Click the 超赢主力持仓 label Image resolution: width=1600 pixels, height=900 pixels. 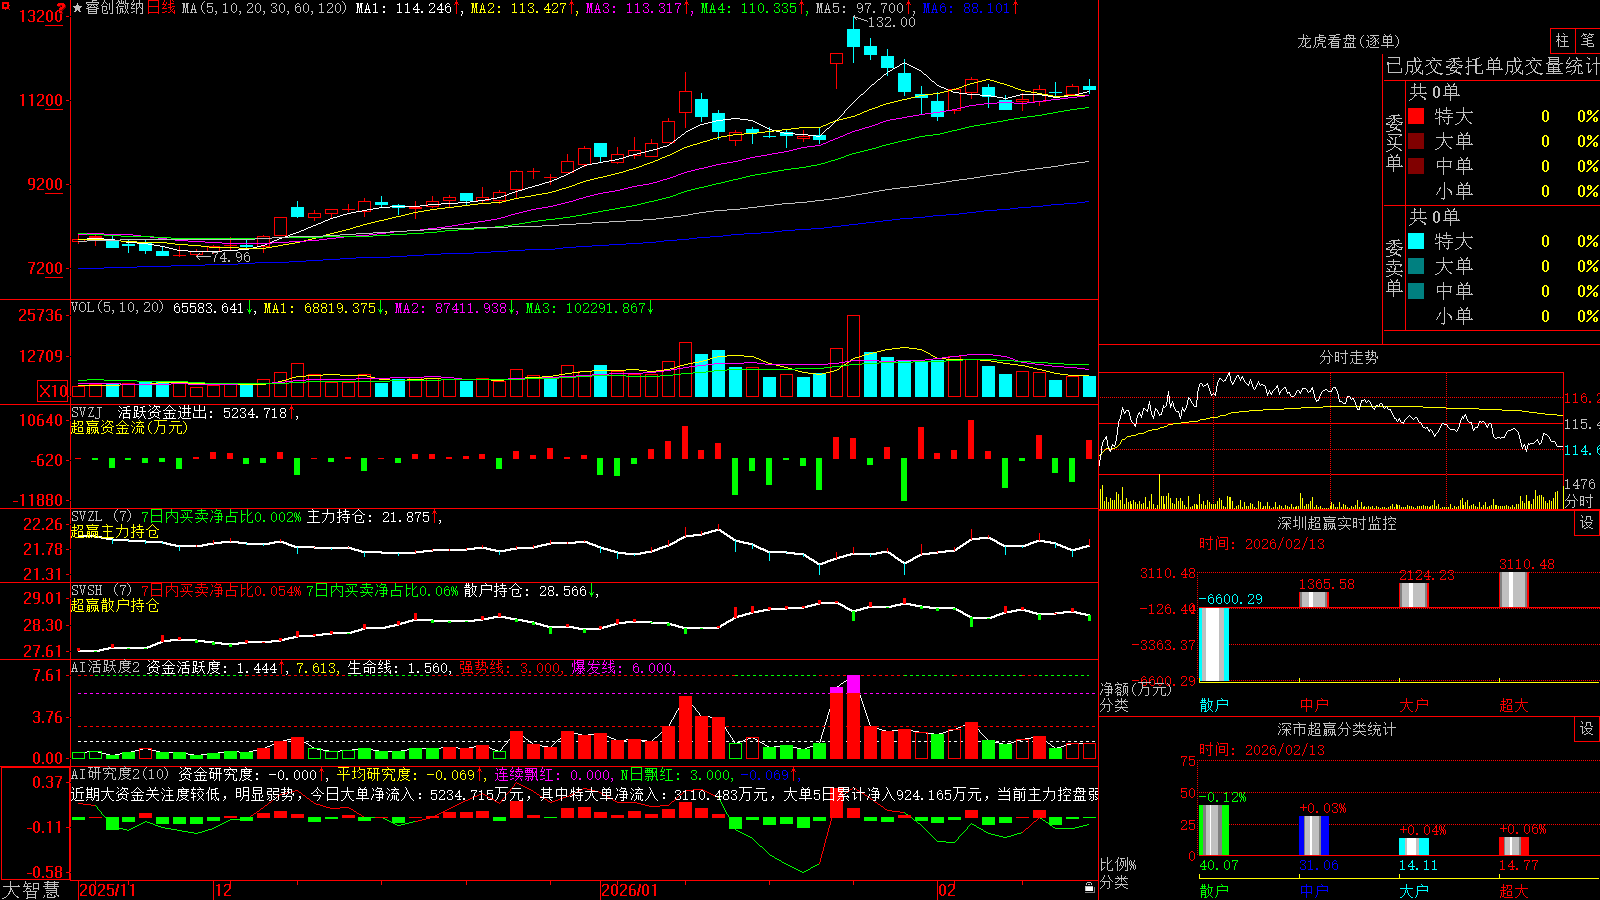[x=115, y=531]
